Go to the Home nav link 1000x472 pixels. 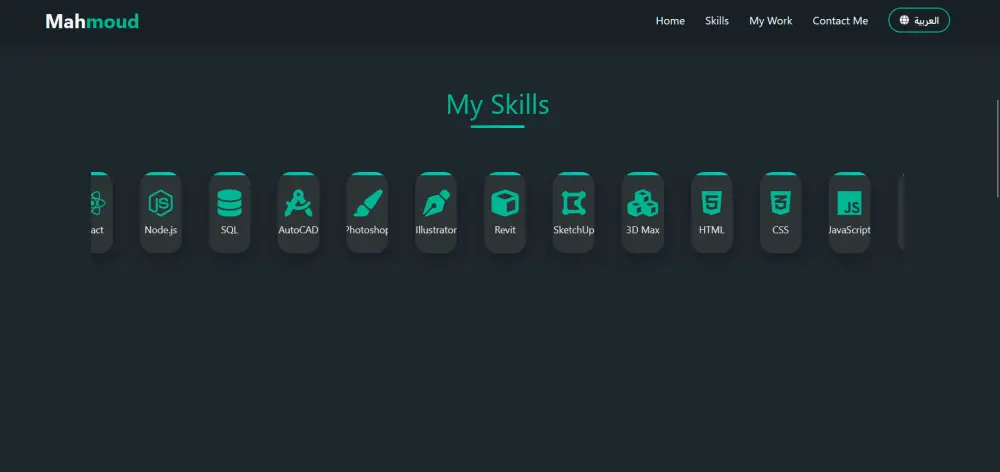[670, 21]
